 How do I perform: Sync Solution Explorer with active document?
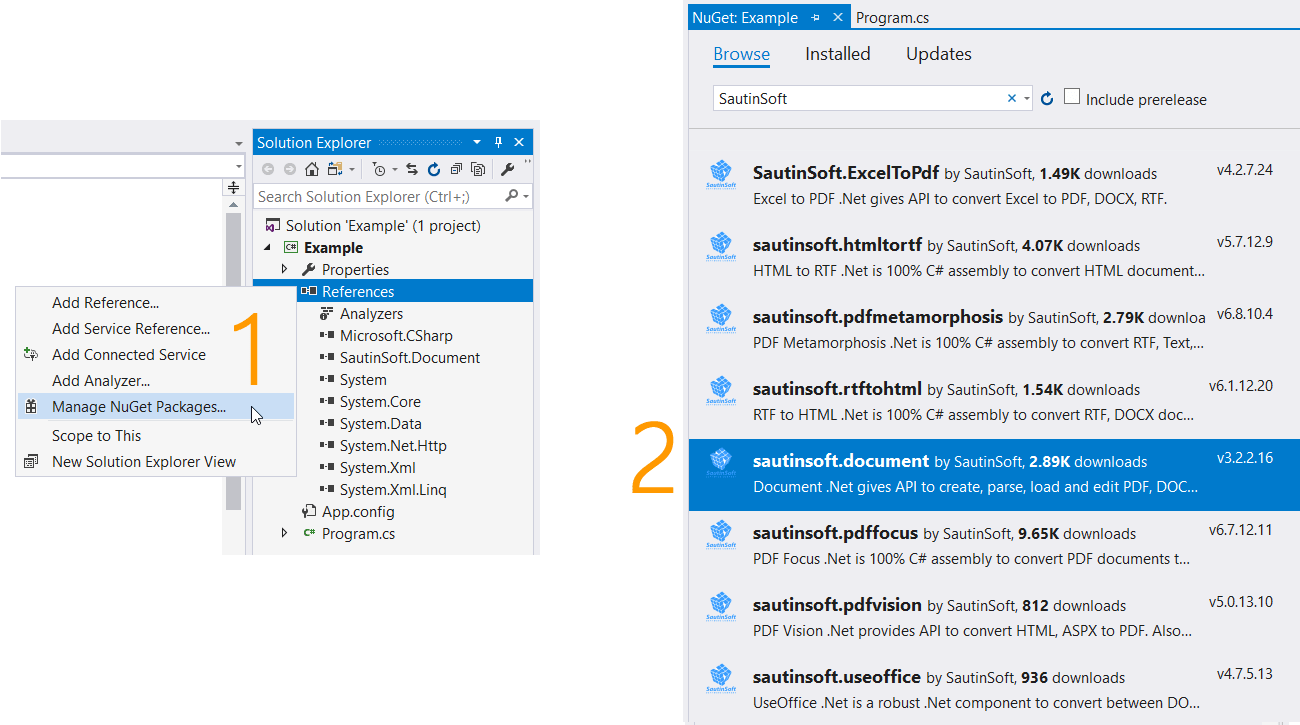(412, 168)
